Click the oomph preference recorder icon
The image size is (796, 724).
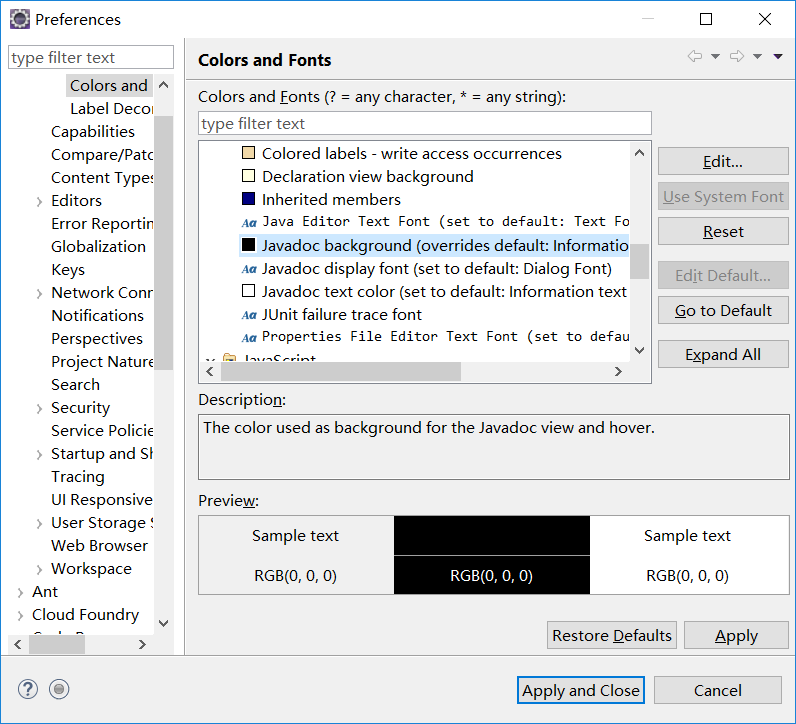[x=59, y=689]
